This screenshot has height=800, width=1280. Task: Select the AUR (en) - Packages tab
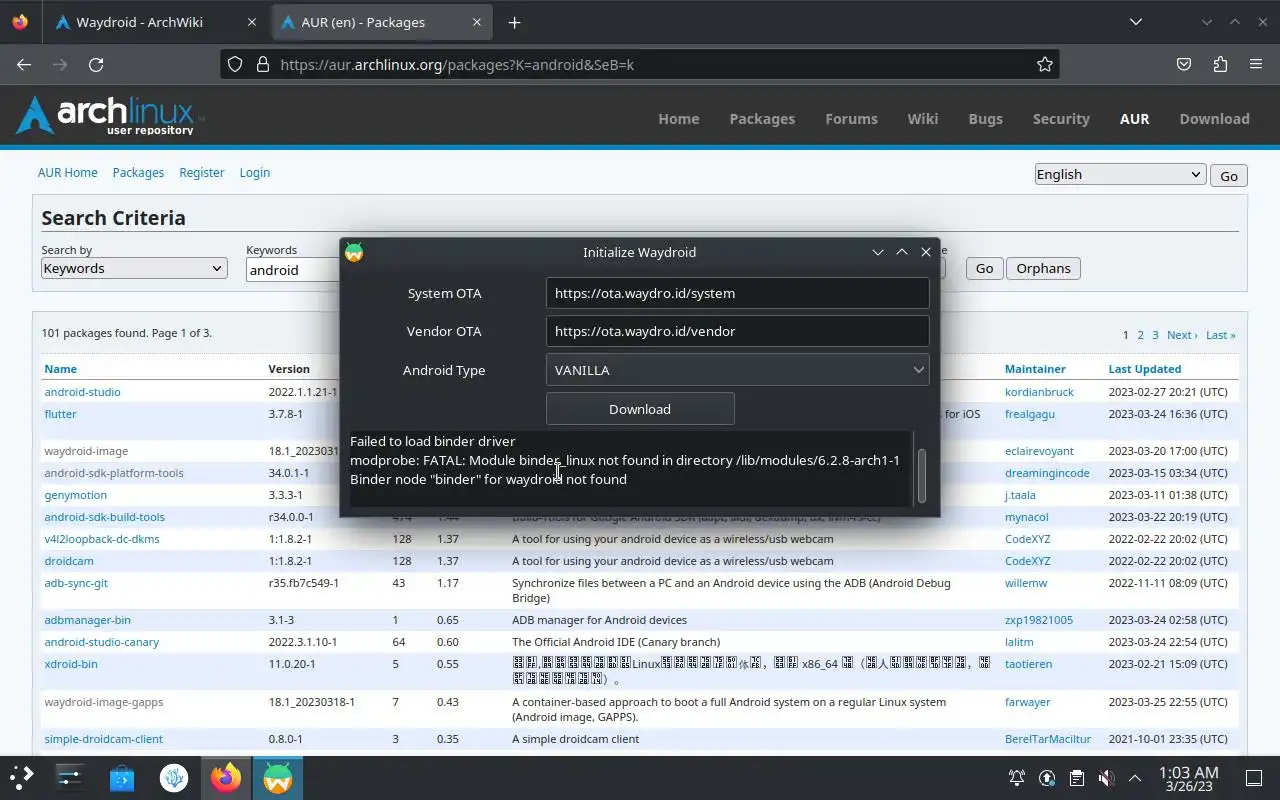382,22
